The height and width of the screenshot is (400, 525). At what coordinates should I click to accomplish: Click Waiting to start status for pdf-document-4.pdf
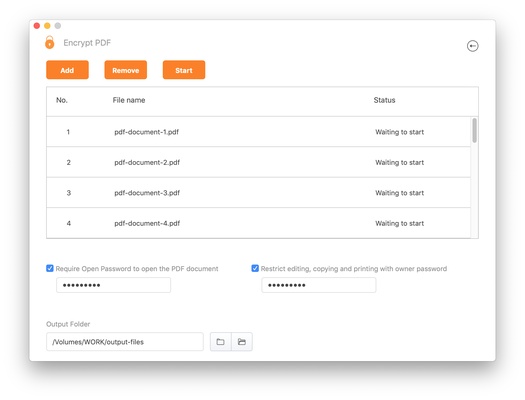click(x=399, y=223)
